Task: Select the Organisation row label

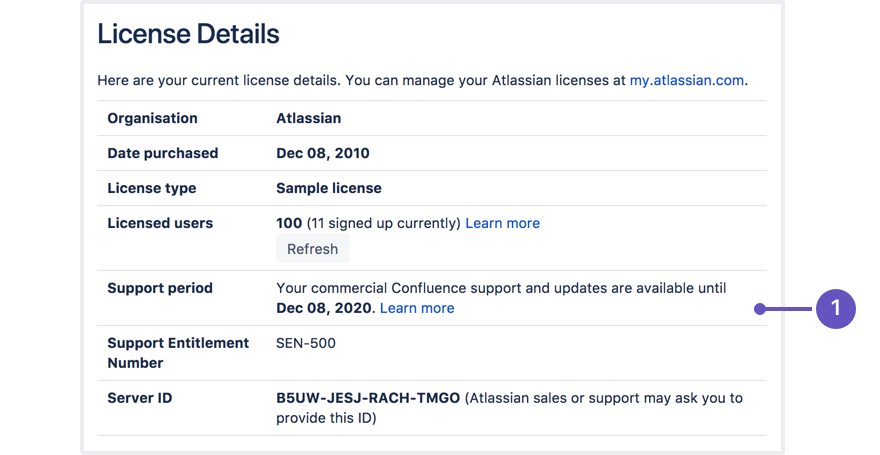Action: click(x=152, y=118)
